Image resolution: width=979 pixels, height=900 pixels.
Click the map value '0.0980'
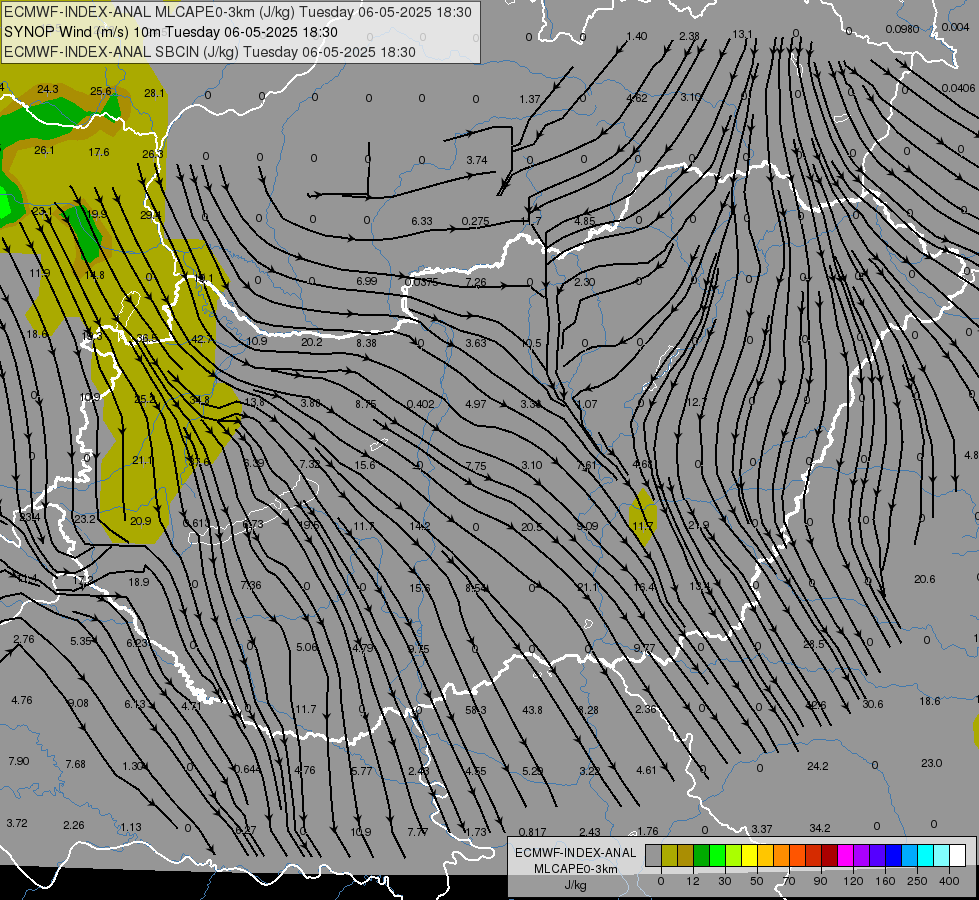click(x=902, y=29)
